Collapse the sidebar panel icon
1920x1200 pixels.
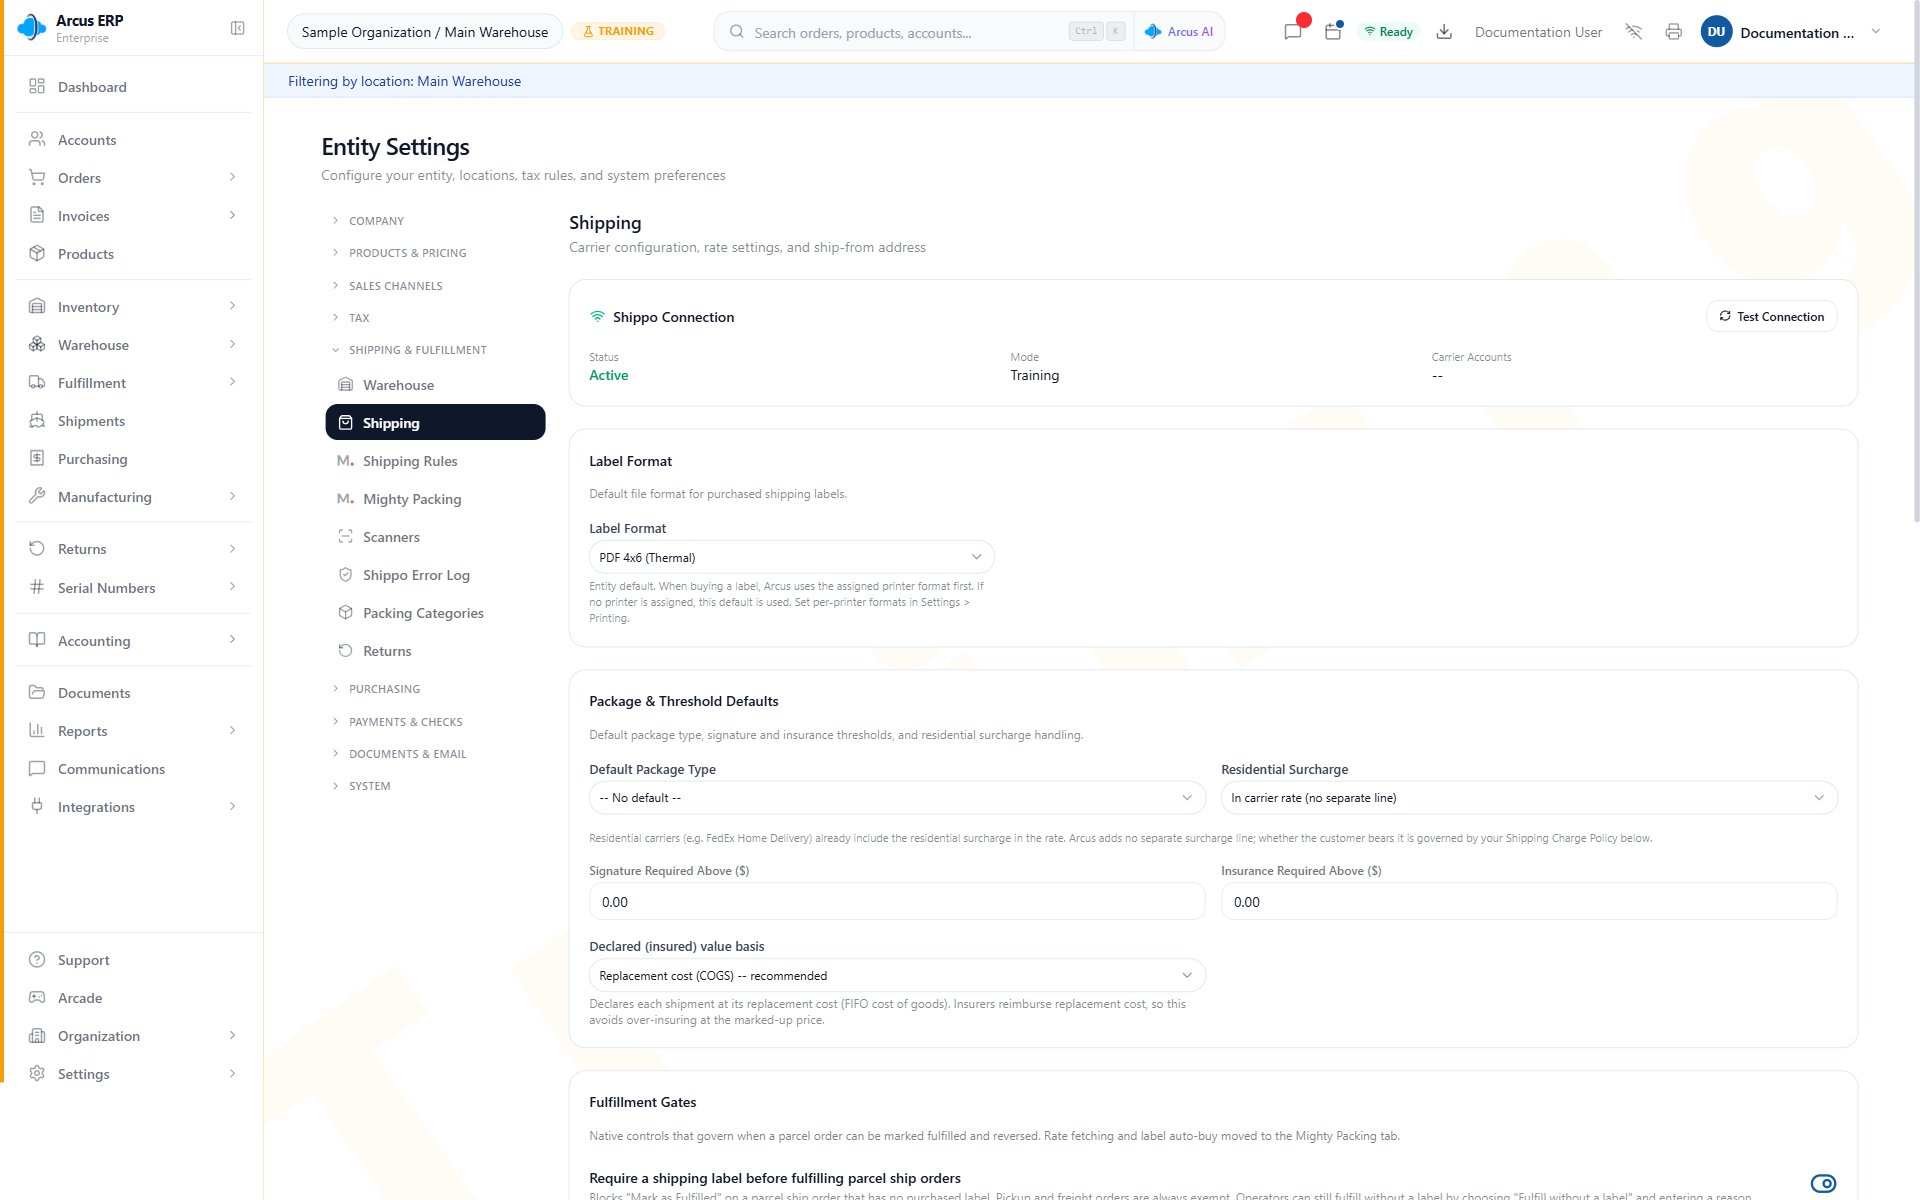tap(237, 28)
